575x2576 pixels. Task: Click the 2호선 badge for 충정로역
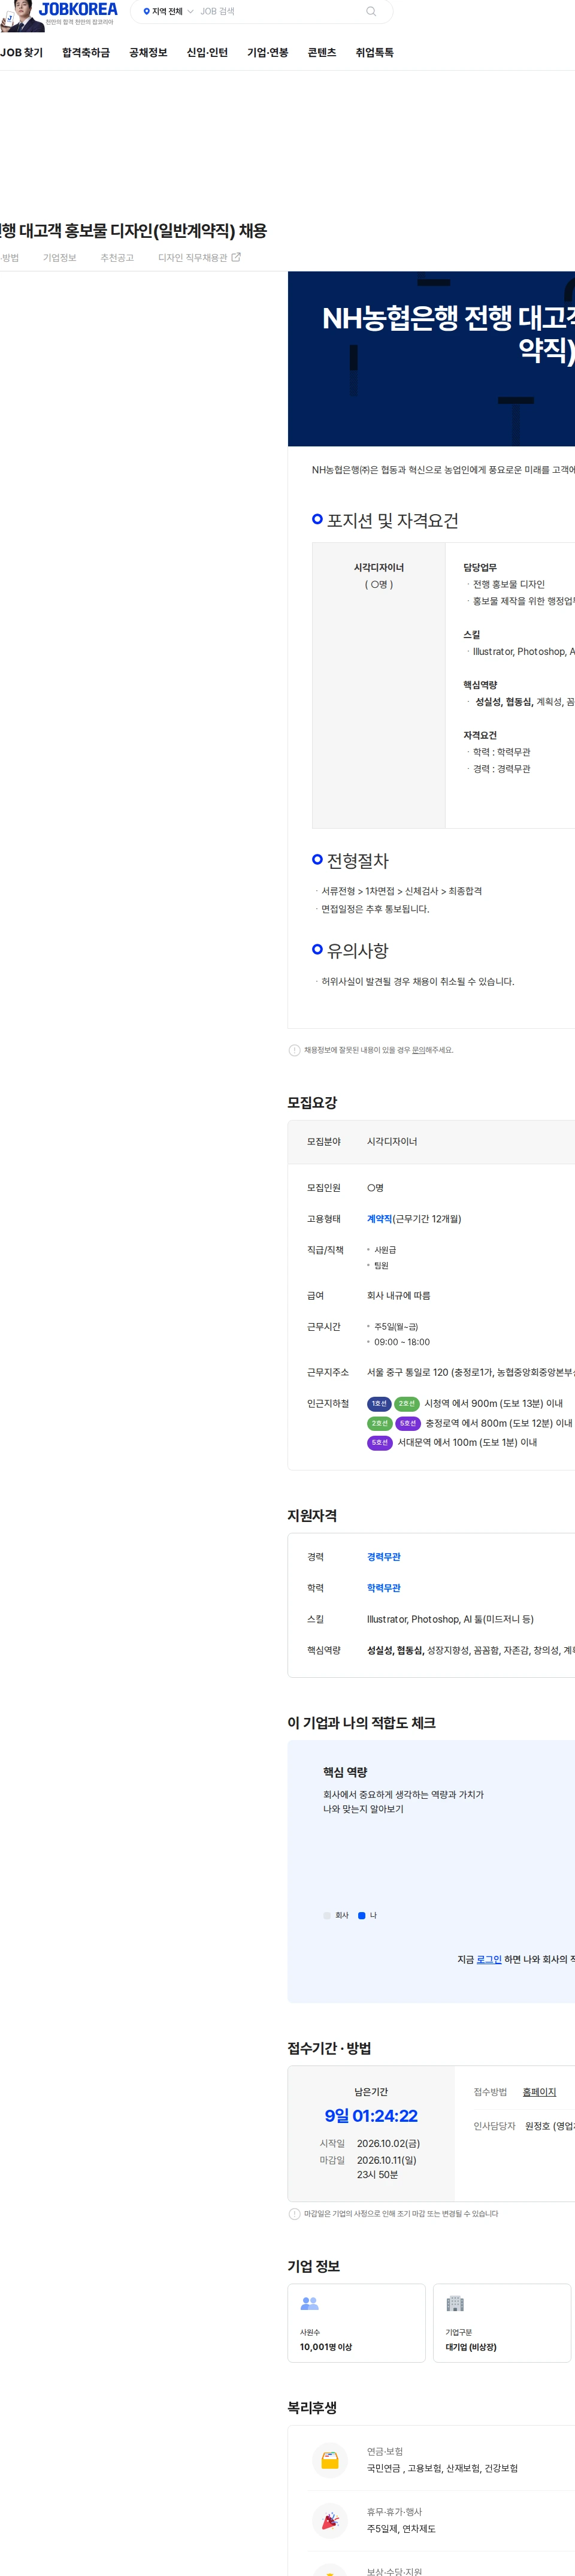coord(379,1423)
